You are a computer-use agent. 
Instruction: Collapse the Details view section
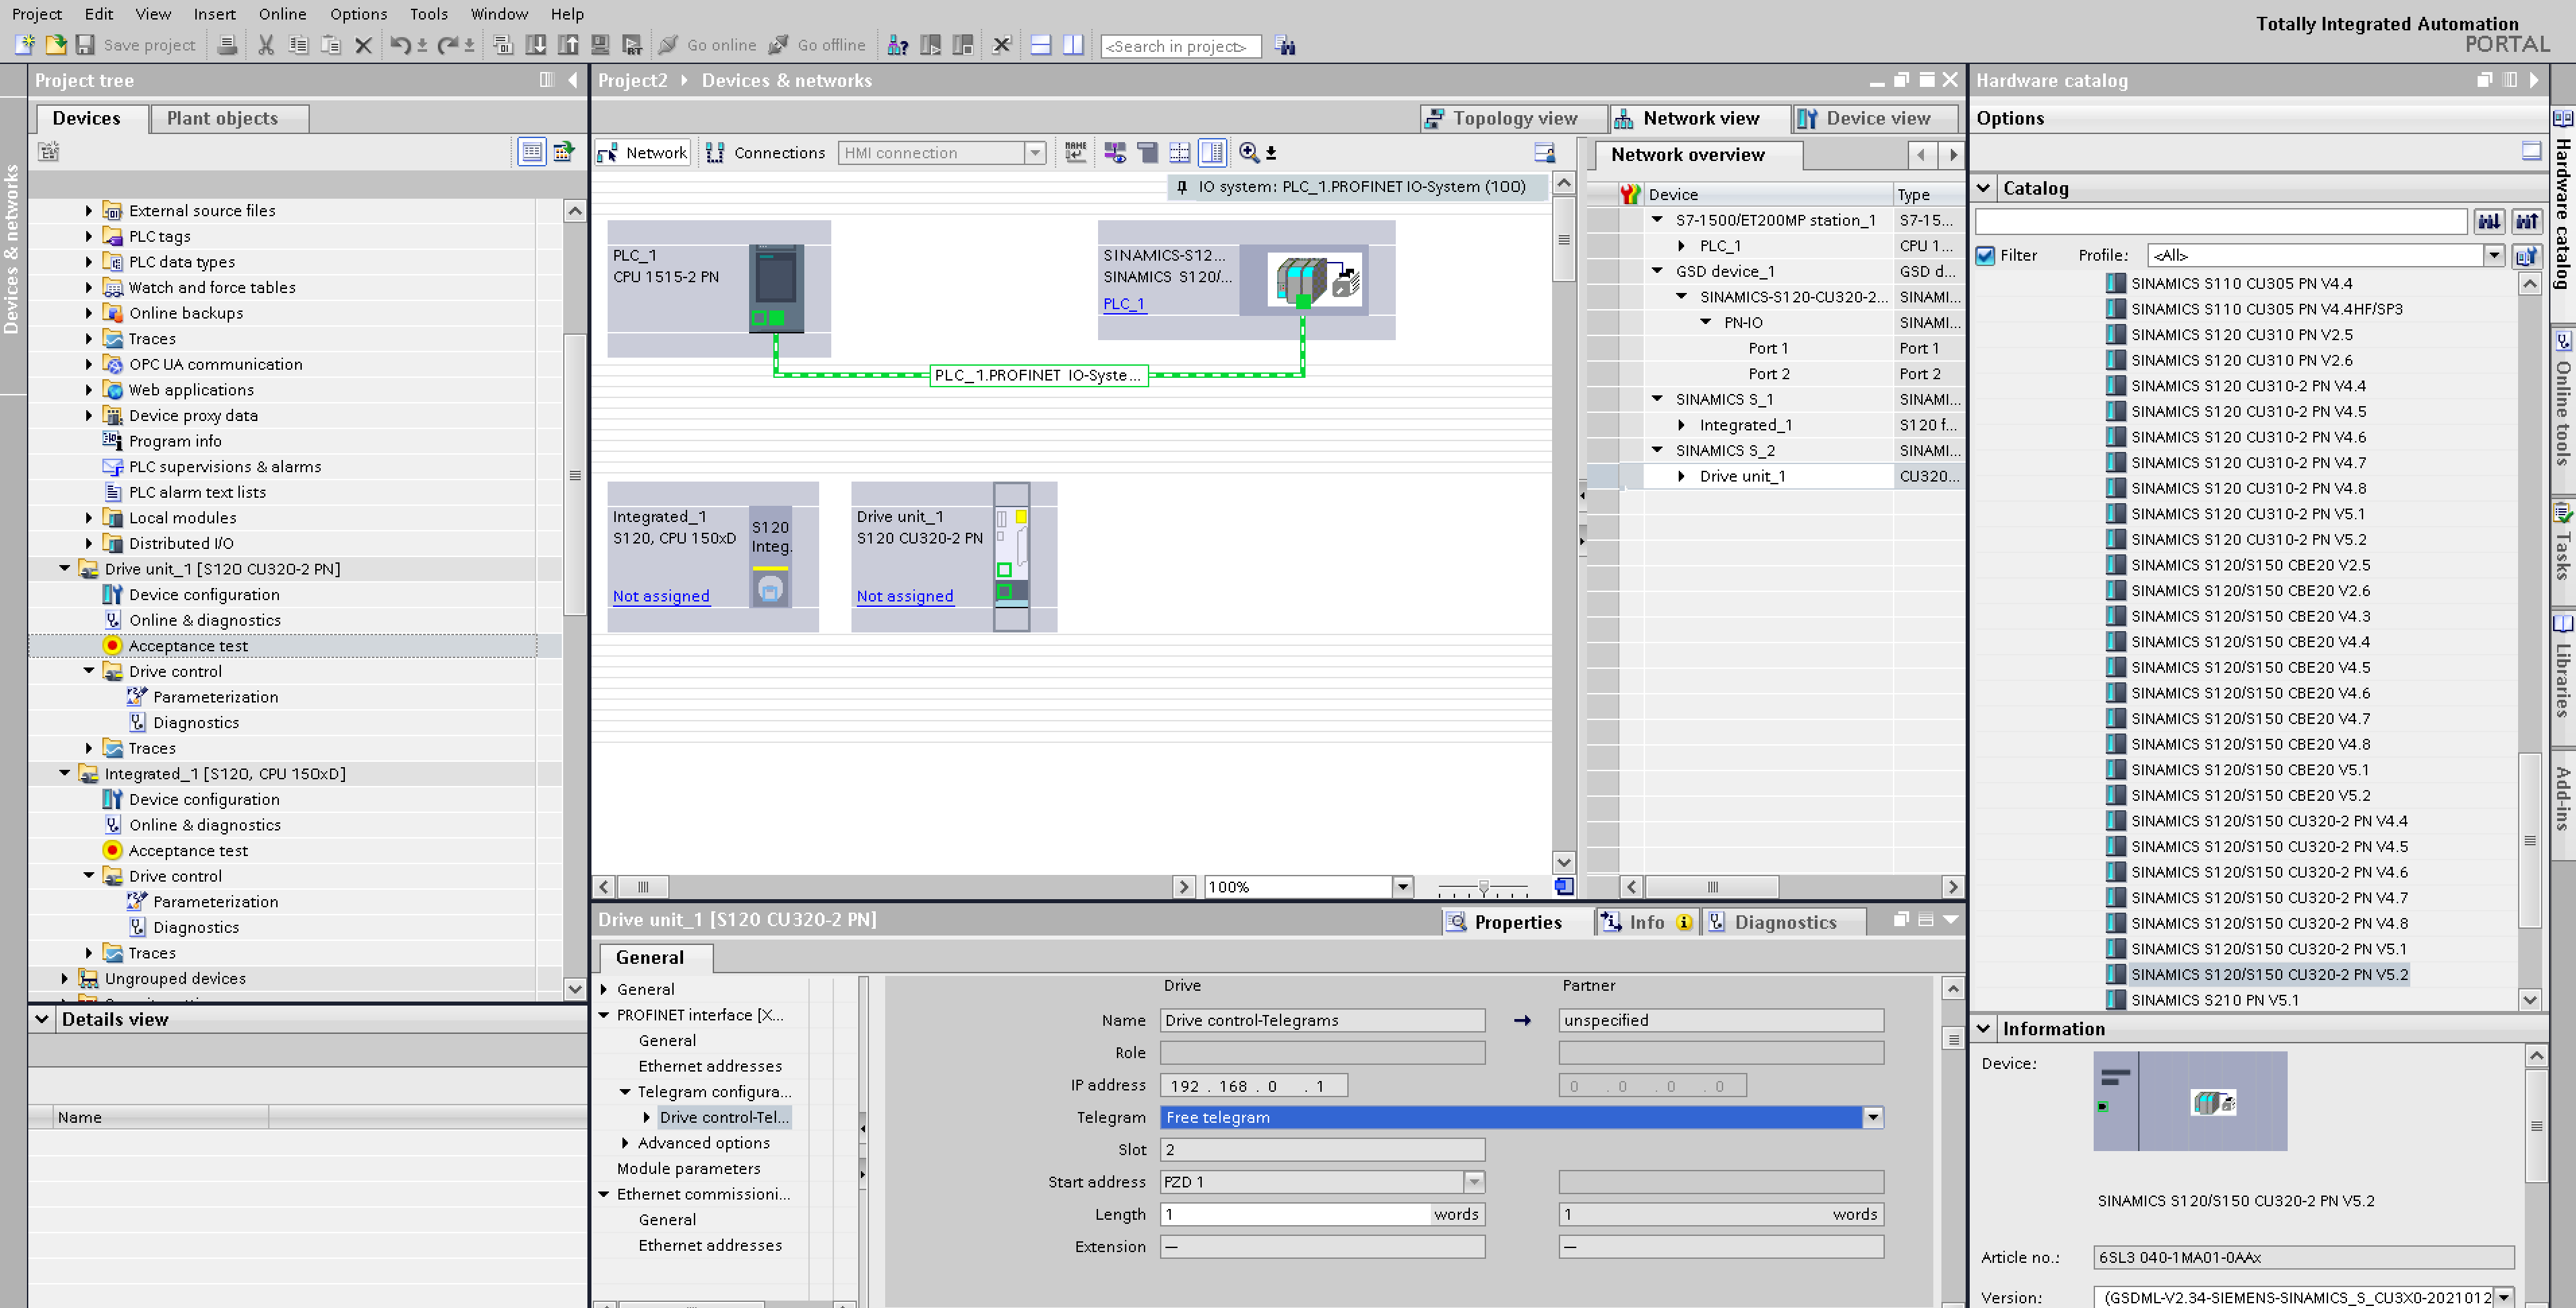click(42, 1019)
